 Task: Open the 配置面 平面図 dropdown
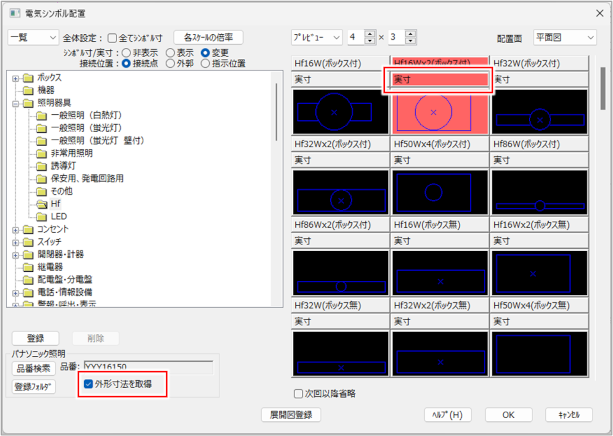[x=567, y=37]
